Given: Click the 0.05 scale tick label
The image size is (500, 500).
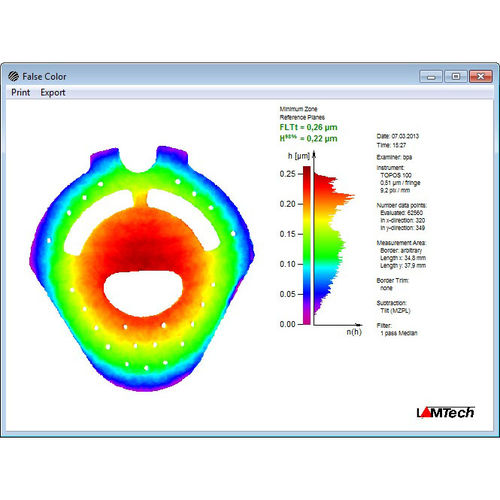Looking at the screenshot, I should 288,294.
